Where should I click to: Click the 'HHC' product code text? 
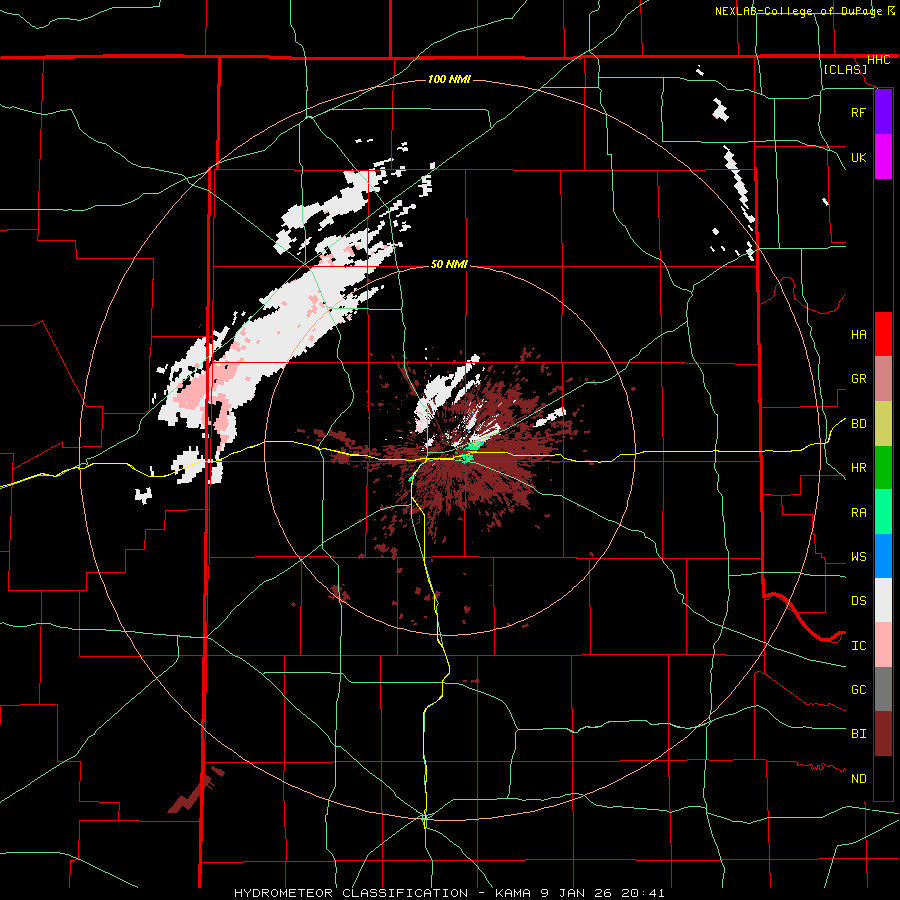coord(878,60)
